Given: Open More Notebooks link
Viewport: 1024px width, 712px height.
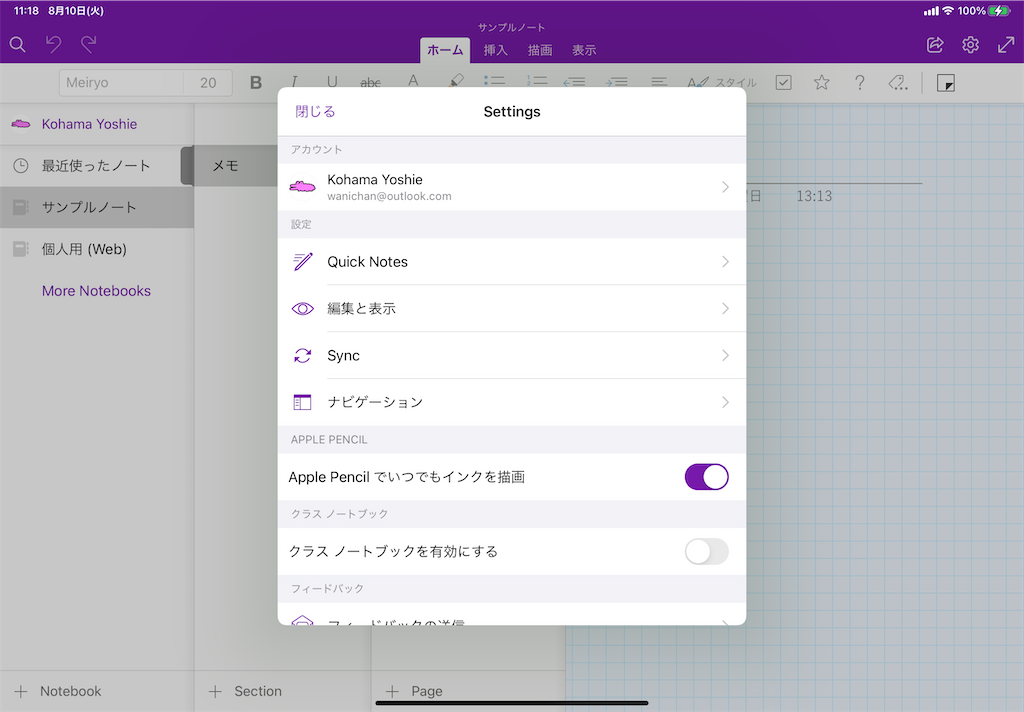Looking at the screenshot, I should [96, 291].
